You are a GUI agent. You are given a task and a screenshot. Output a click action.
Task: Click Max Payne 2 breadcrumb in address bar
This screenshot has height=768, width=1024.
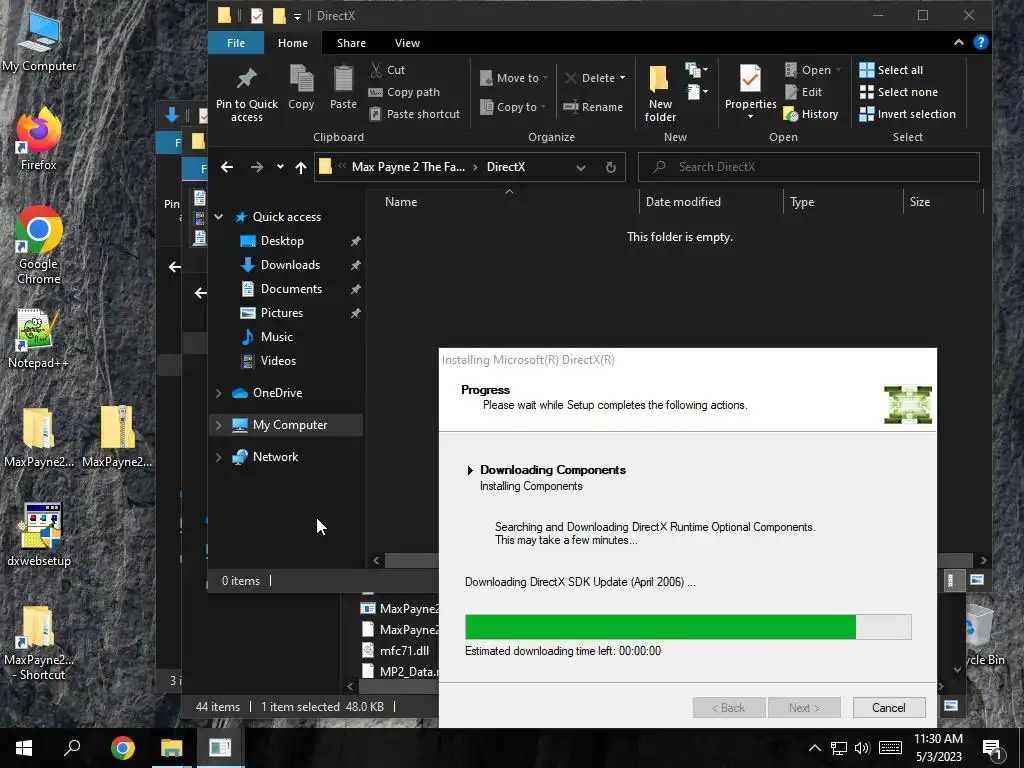(x=408, y=167)
